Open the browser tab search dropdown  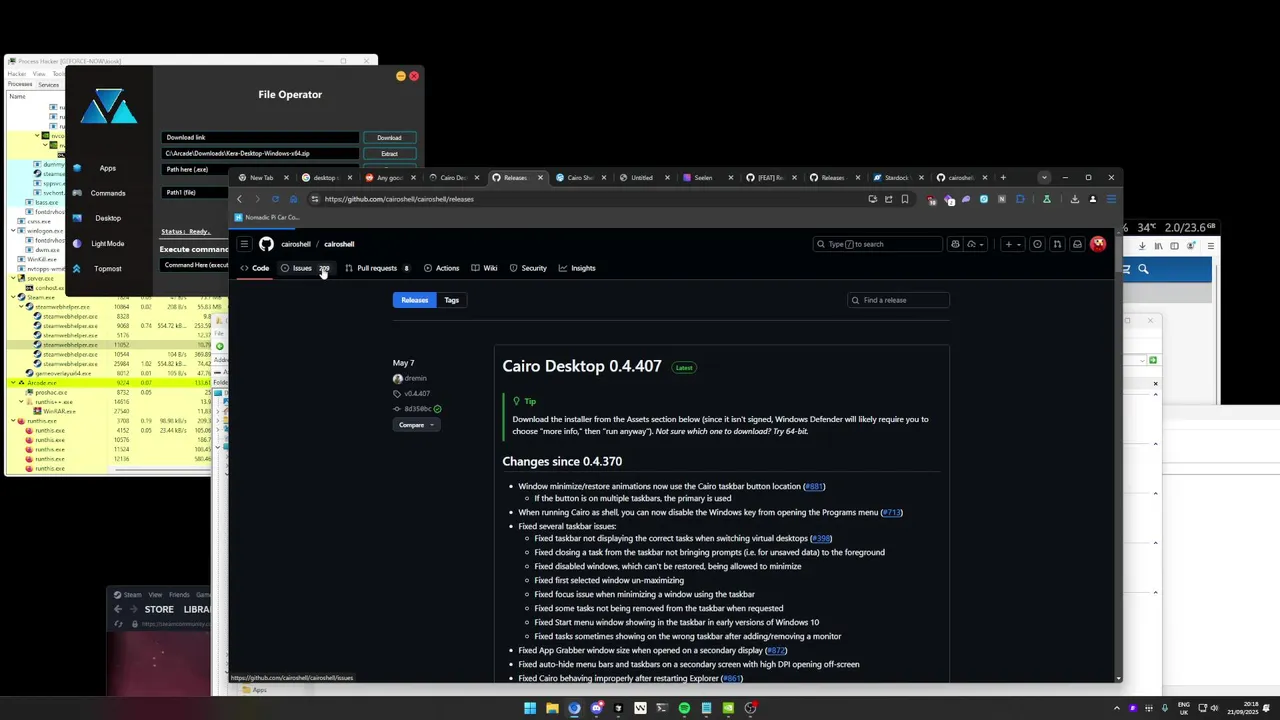1044,178
